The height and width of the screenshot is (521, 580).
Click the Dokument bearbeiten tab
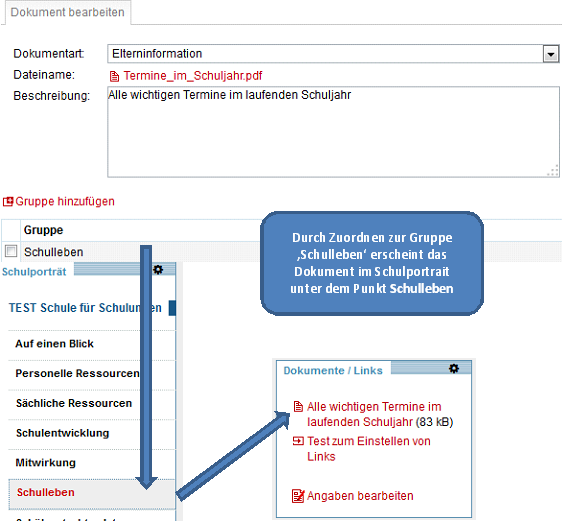[67, 12]
